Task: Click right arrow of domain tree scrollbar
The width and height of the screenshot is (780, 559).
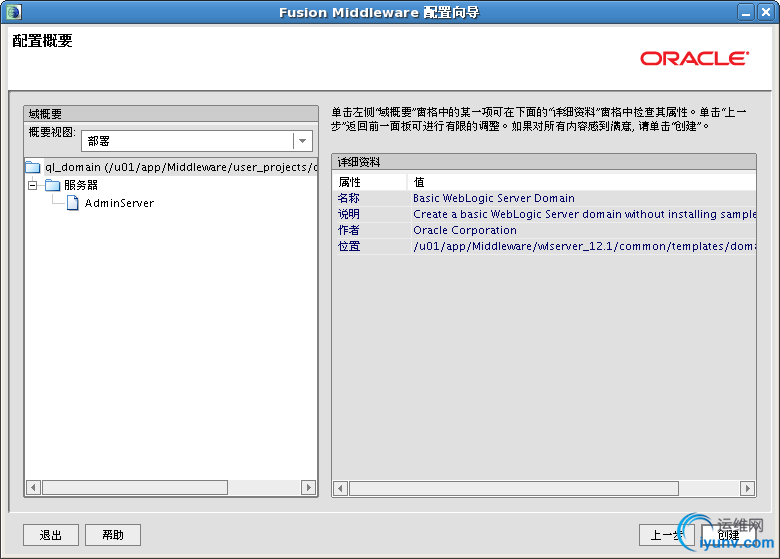Action: click(x=308, y=487)
